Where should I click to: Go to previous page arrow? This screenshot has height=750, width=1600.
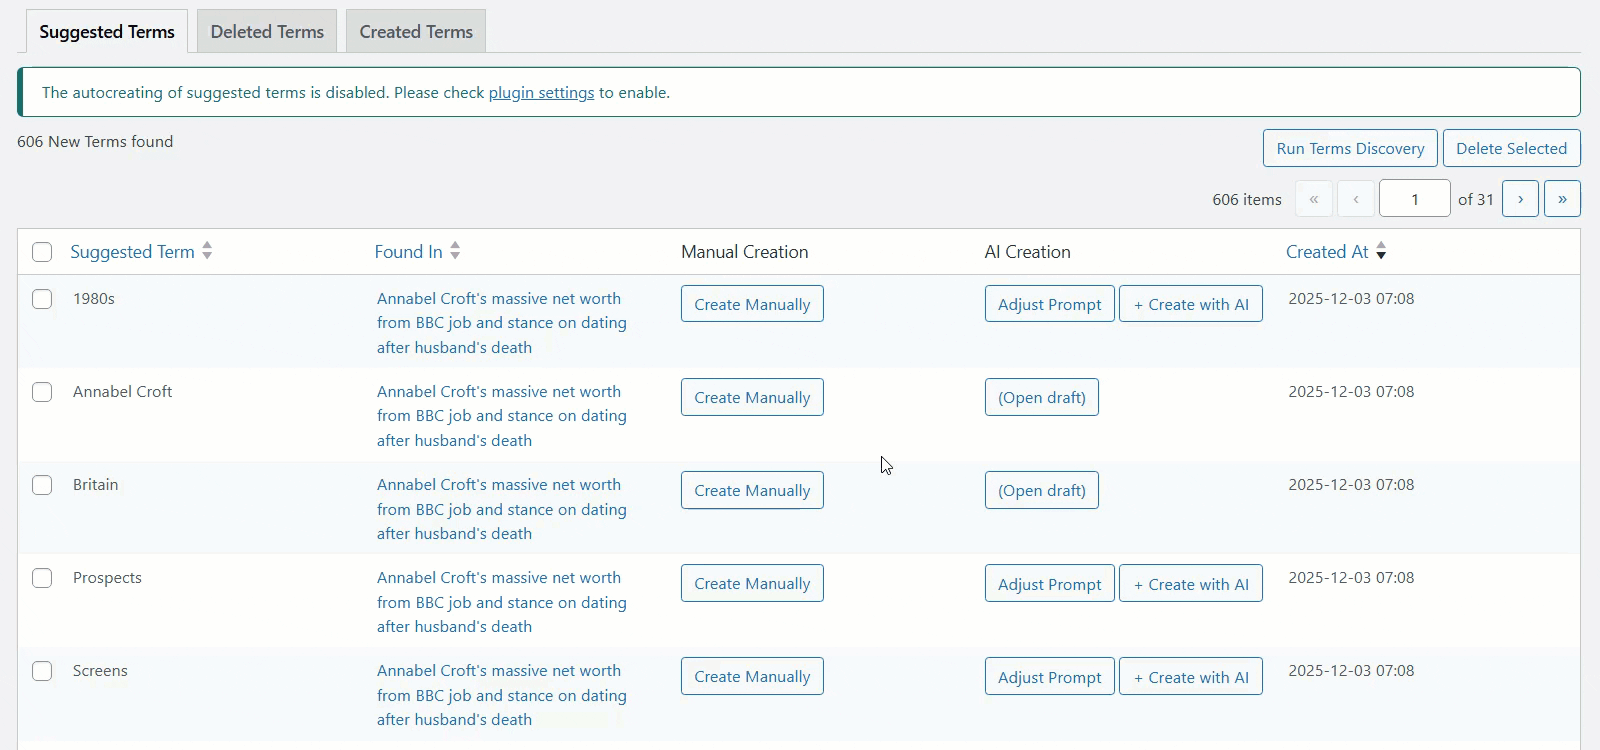pyautogui.click(x=1356, y=199)
